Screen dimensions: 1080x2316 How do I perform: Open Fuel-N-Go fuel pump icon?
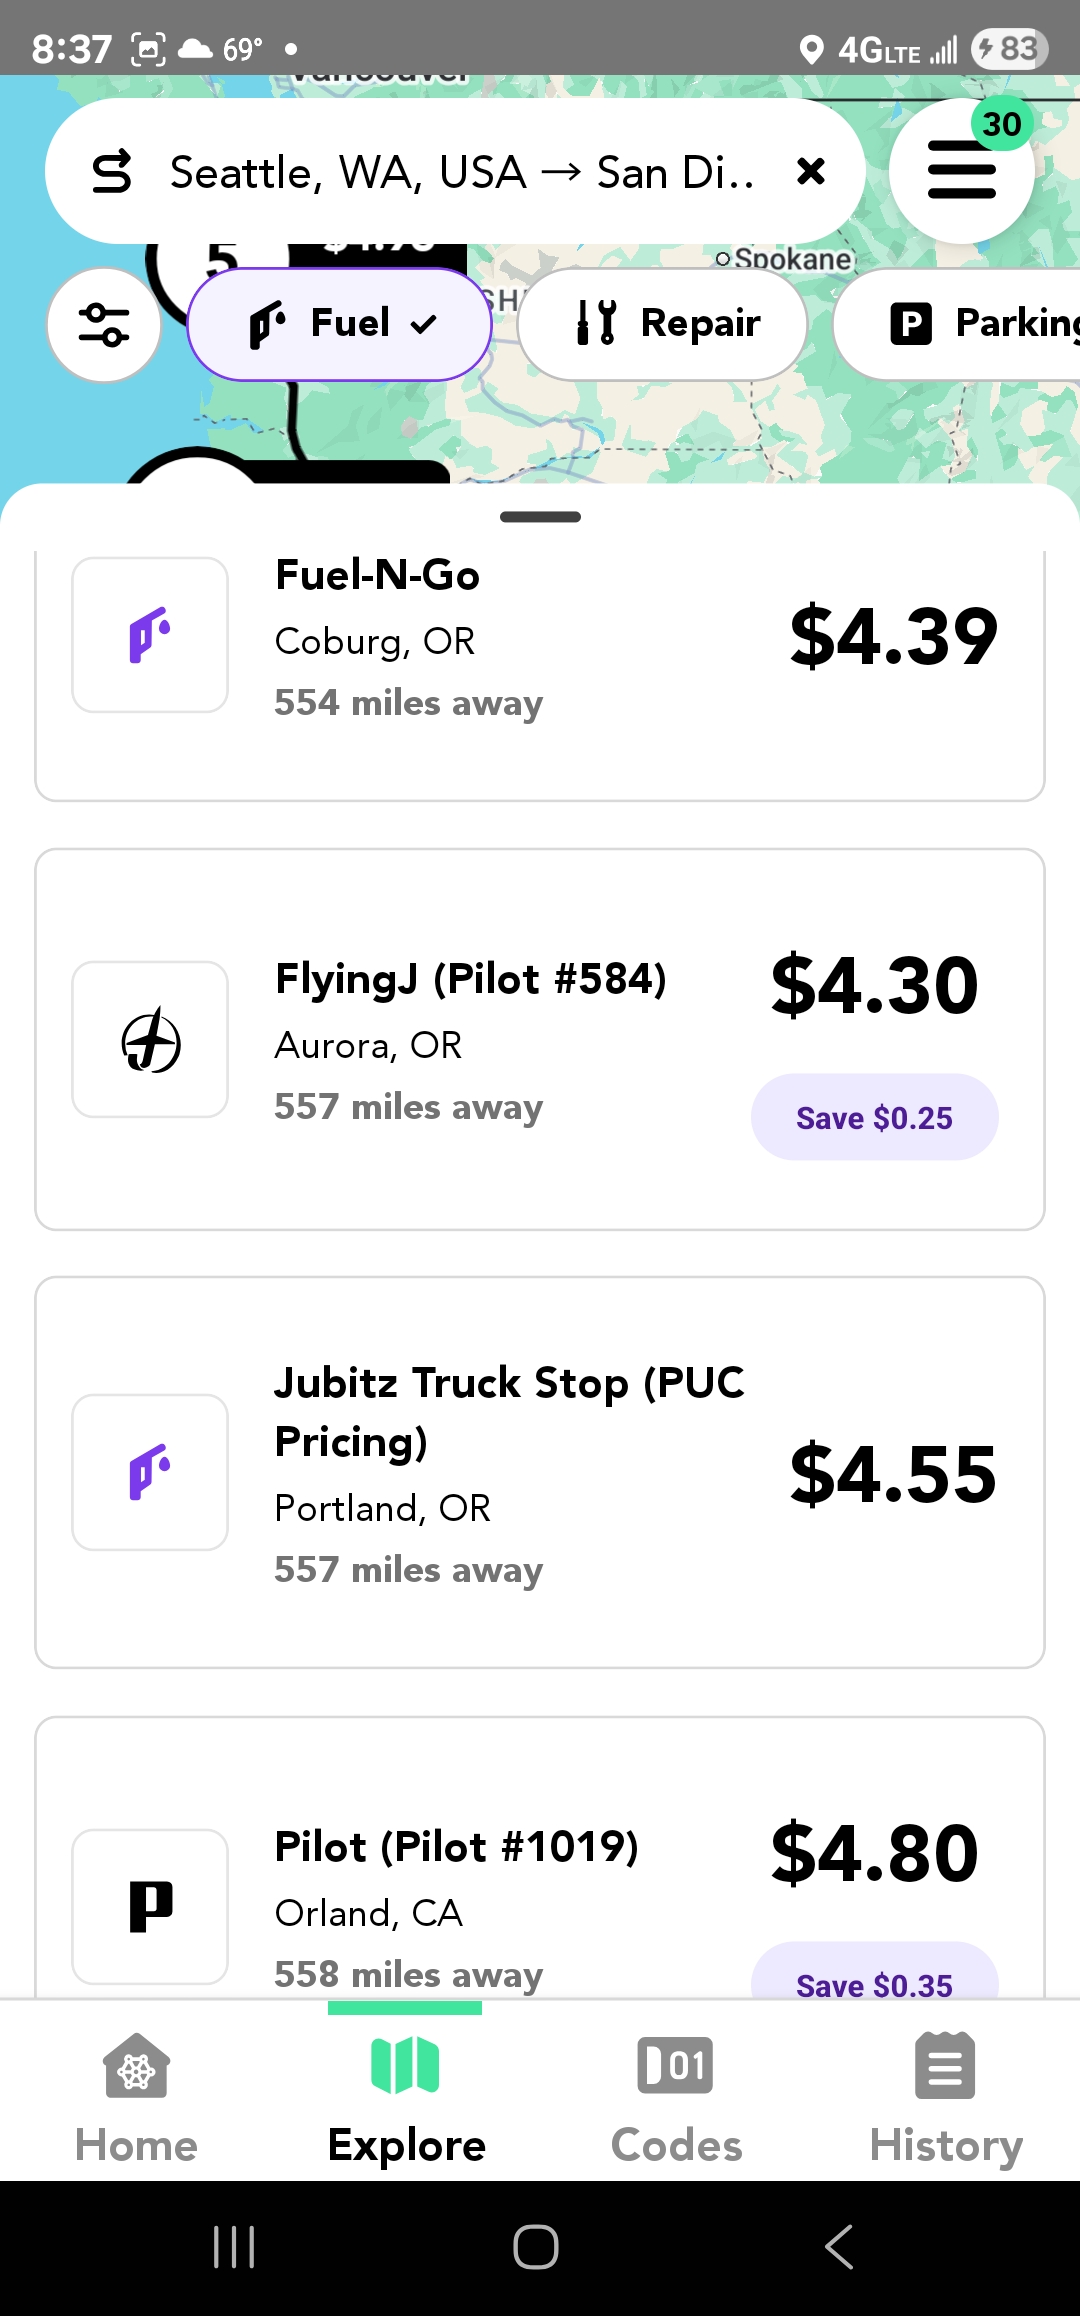point(150,635)
